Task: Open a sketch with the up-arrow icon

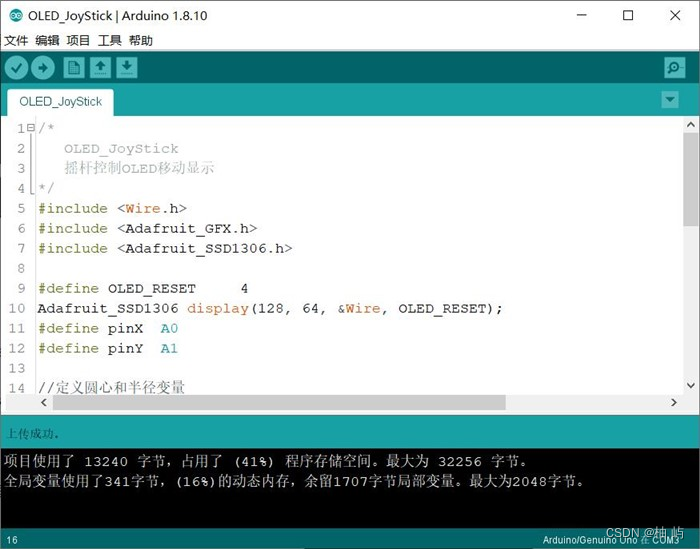Action: pos(100,68)
